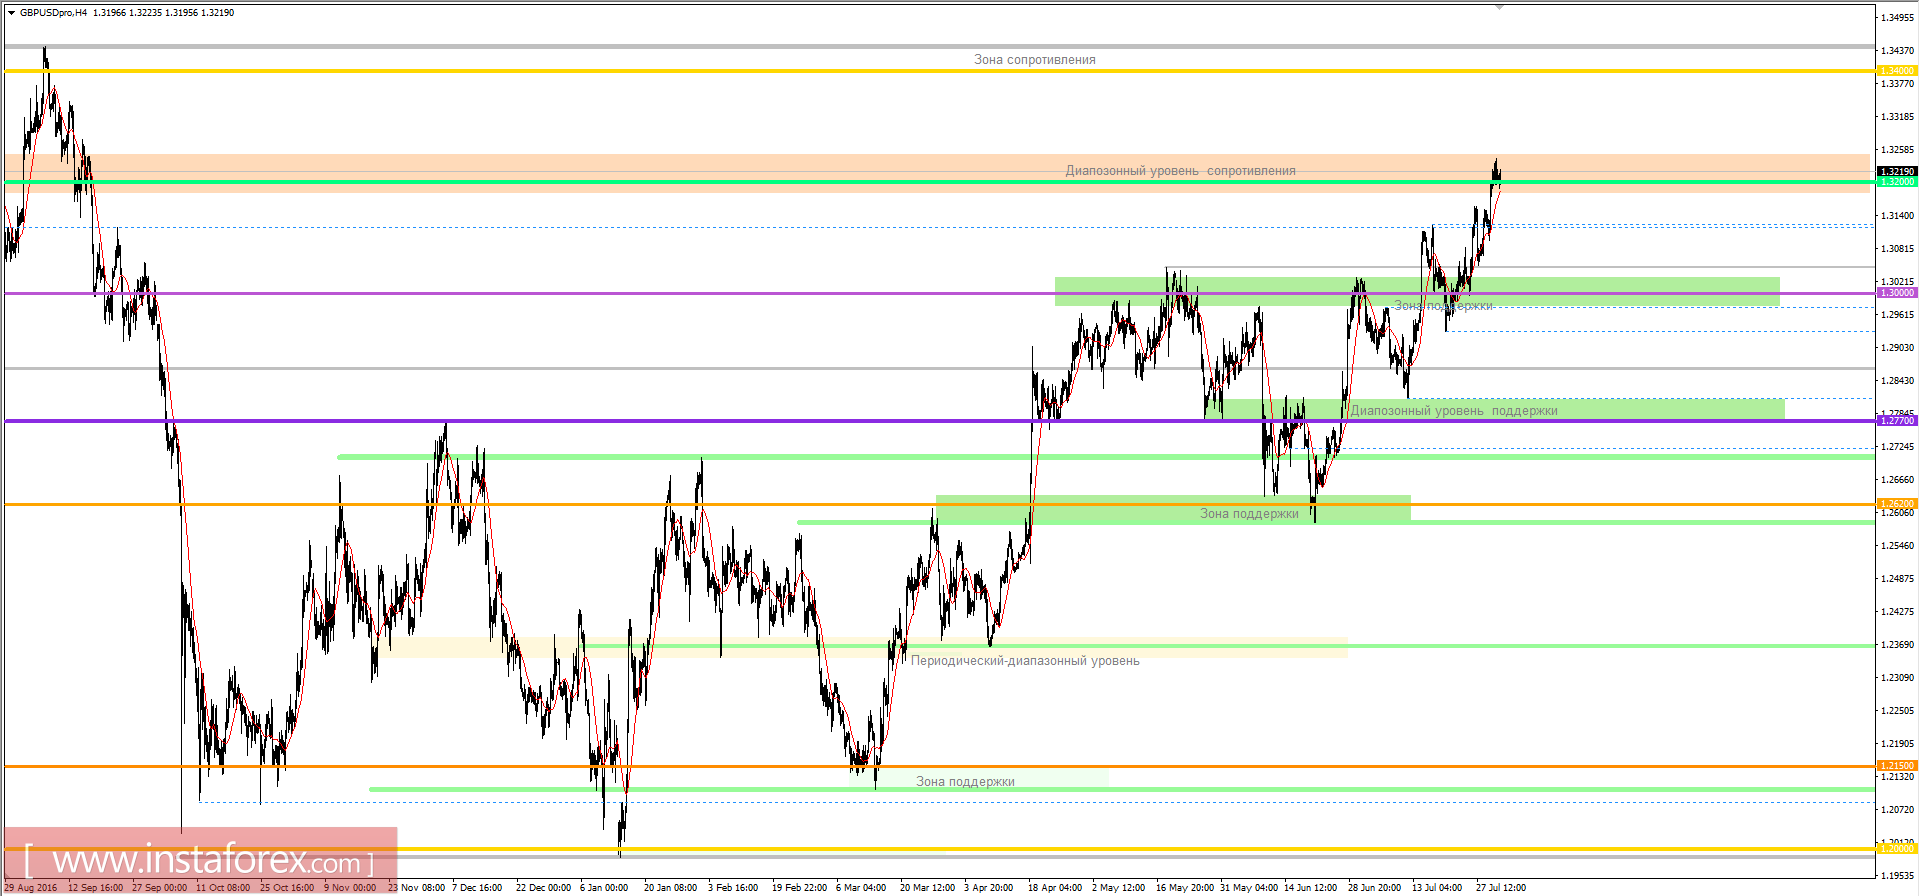Click the yellow 1.20000 price tag

pos(1897,849)
